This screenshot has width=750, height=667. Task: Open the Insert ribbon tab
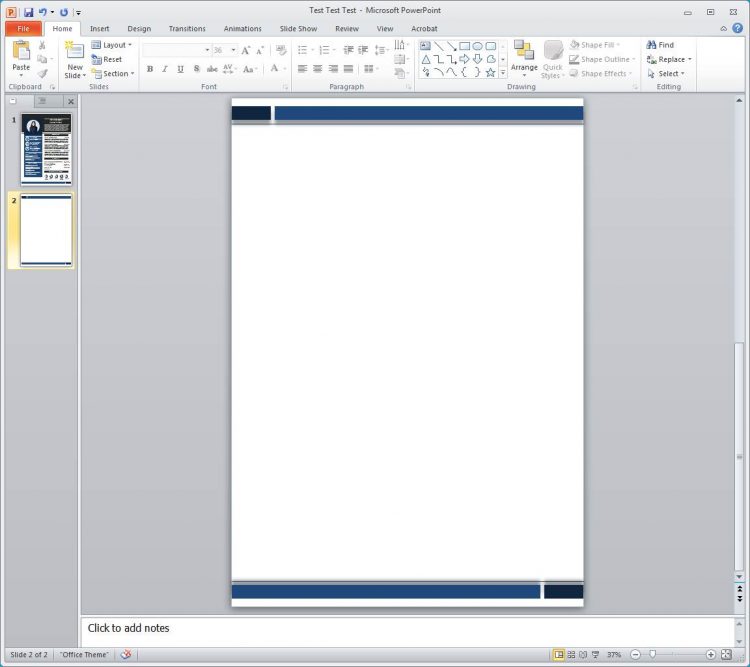point(100,29)
